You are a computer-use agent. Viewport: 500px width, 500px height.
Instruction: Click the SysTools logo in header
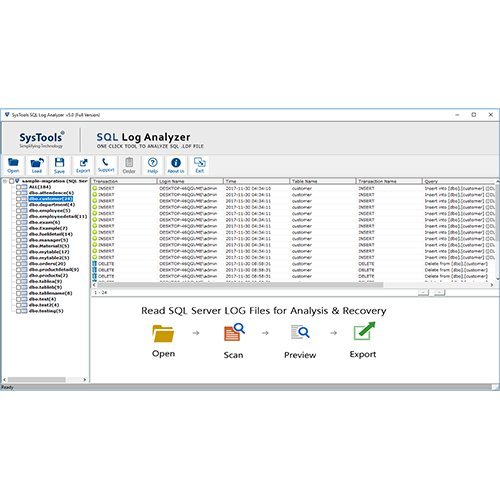(x=41, y=140)
